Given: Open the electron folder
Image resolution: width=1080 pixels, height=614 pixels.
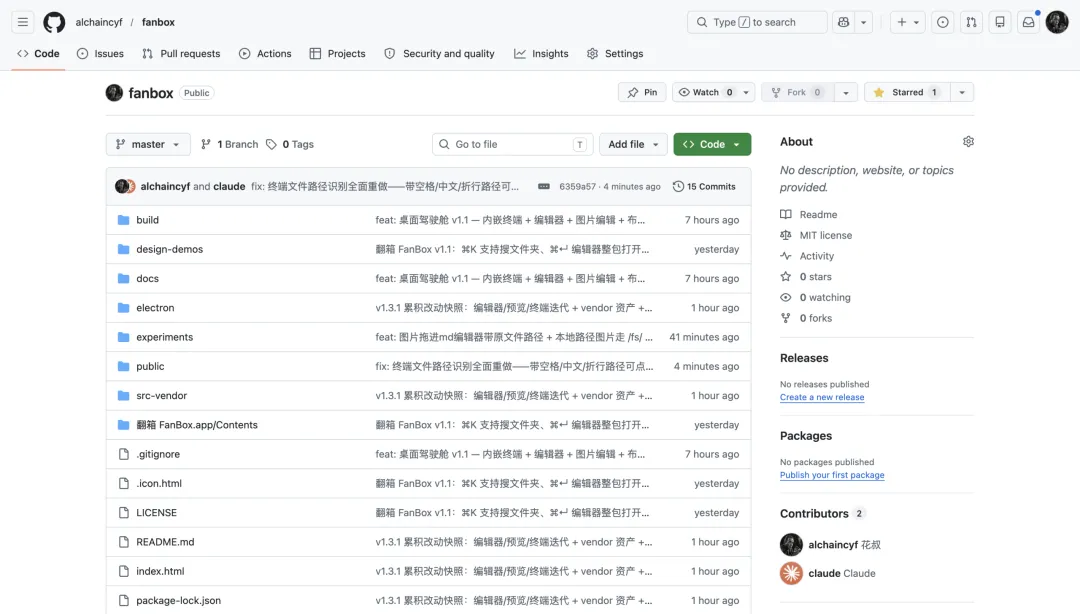Looking at the screenshot, I should click(155, 307).
